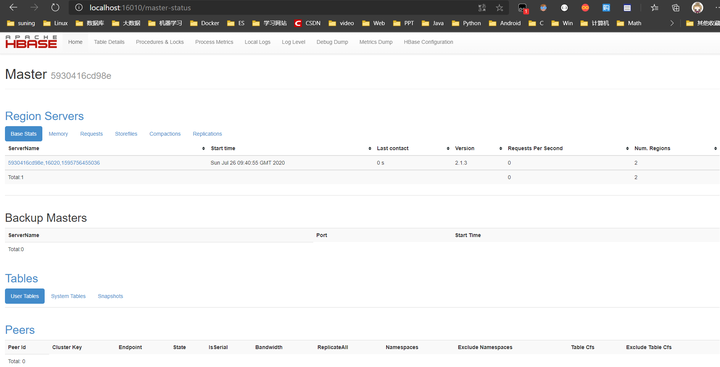Open Debug Dump page
This screenshot has height=367, width=720.
click(x=332, y=42)
